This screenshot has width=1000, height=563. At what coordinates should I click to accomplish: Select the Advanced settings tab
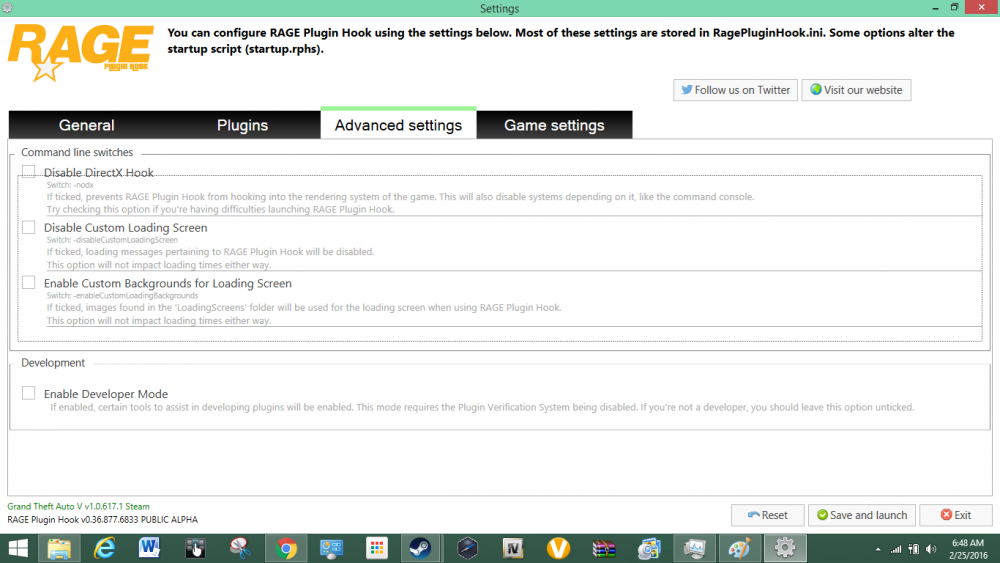click(x=398, y=124)
